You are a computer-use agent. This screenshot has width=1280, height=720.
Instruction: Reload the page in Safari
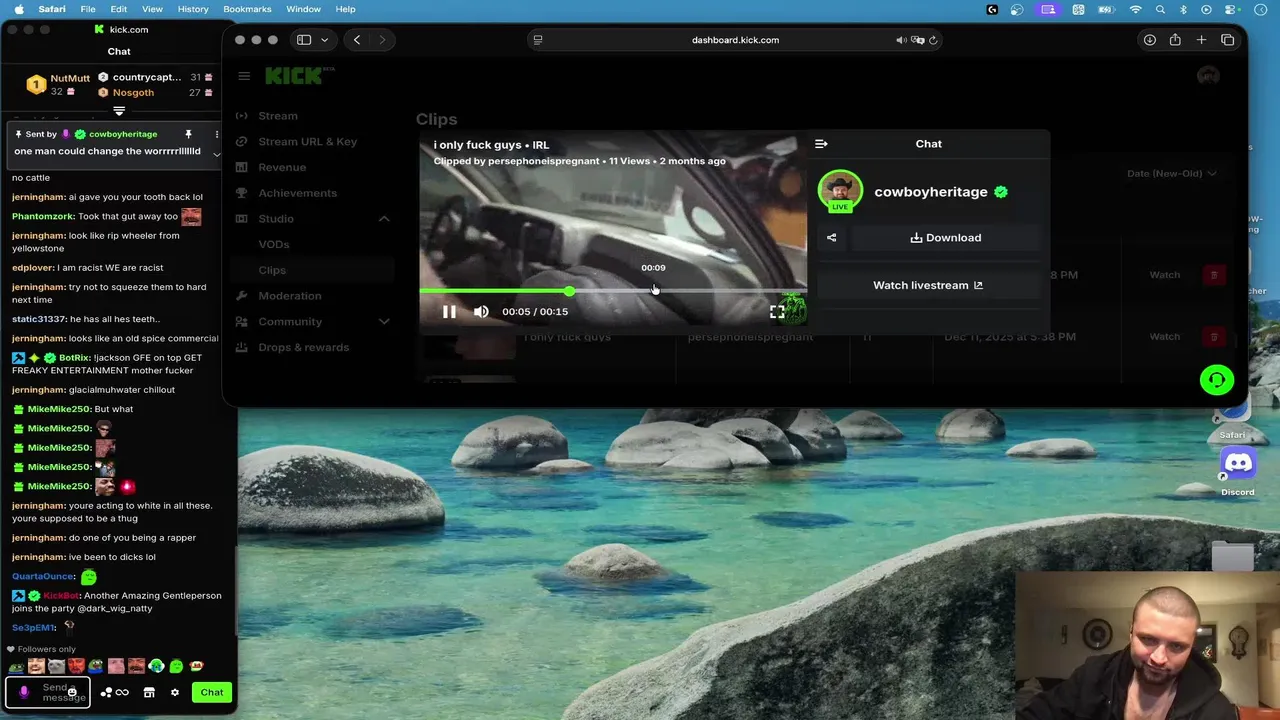click(933, 40)
